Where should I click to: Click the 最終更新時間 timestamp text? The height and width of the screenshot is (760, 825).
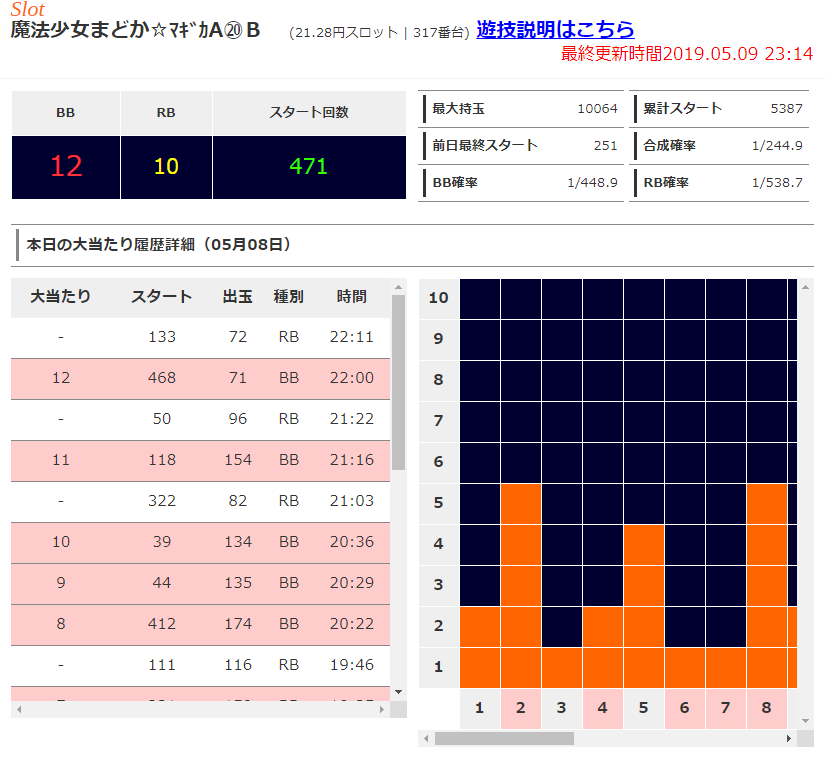(x=687, y=54)
